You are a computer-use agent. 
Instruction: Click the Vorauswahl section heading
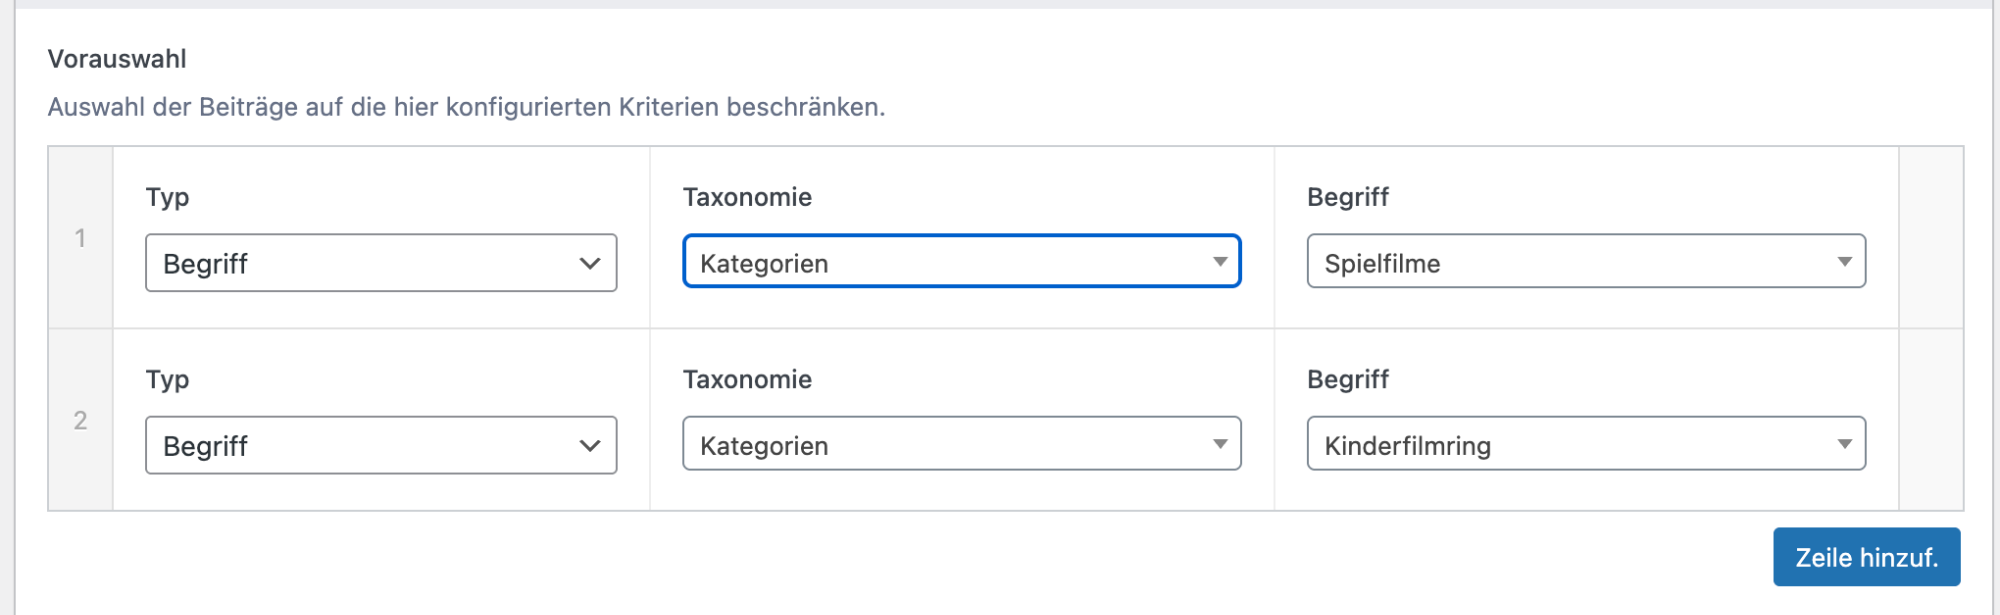[117, 59]
